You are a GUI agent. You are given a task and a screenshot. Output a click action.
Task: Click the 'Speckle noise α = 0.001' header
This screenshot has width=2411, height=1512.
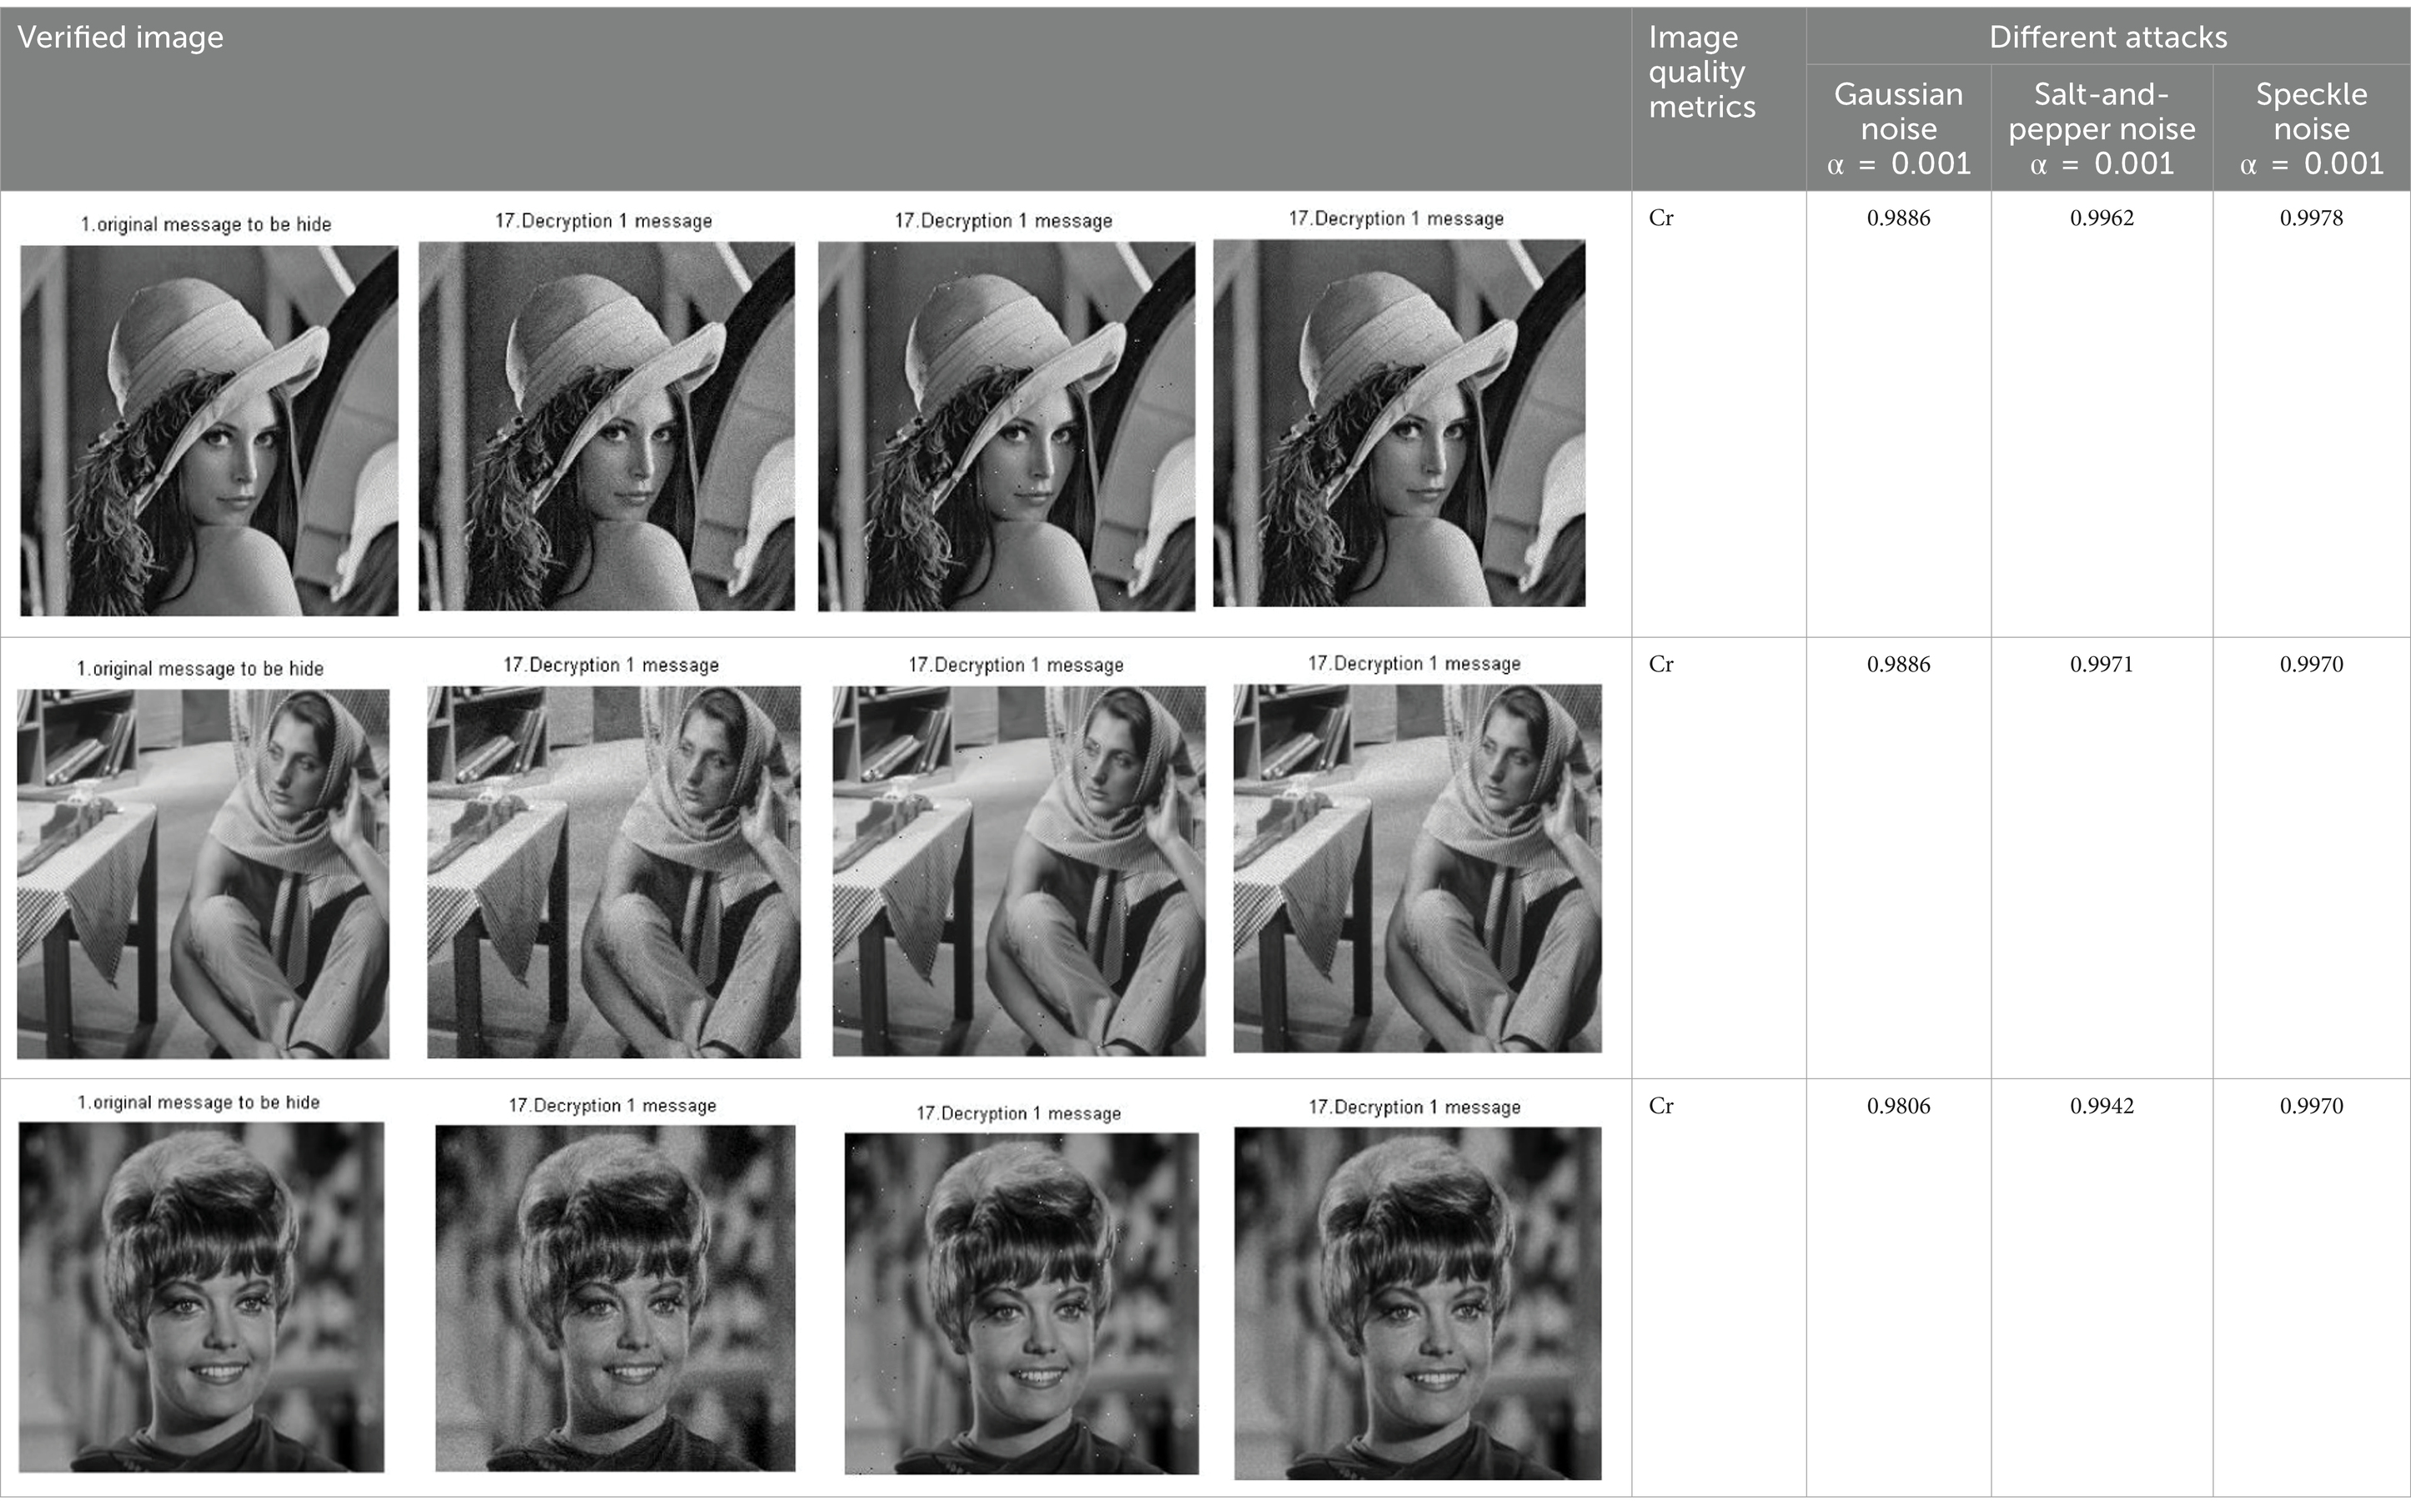pyautogui.click(x=2311, y=128)
